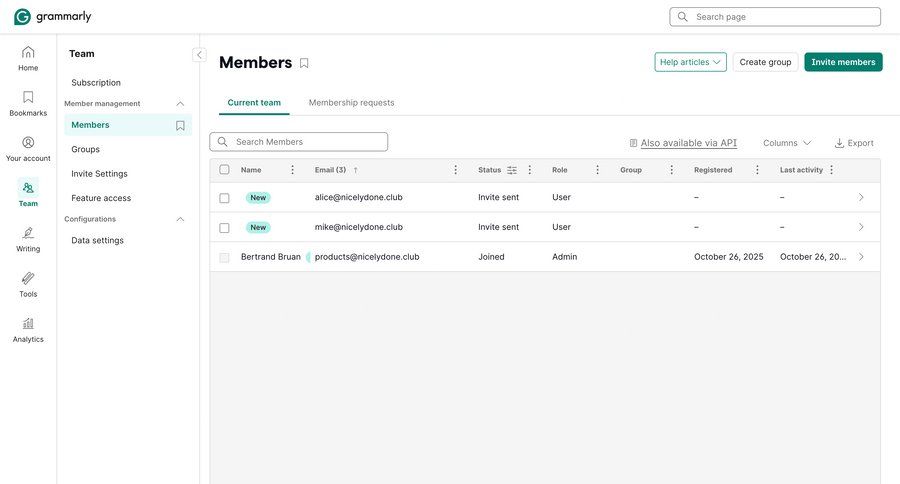This screenshot has width=900, height=484.
Task: Focus the Search Members field
Action: click(x=298, y=142)
